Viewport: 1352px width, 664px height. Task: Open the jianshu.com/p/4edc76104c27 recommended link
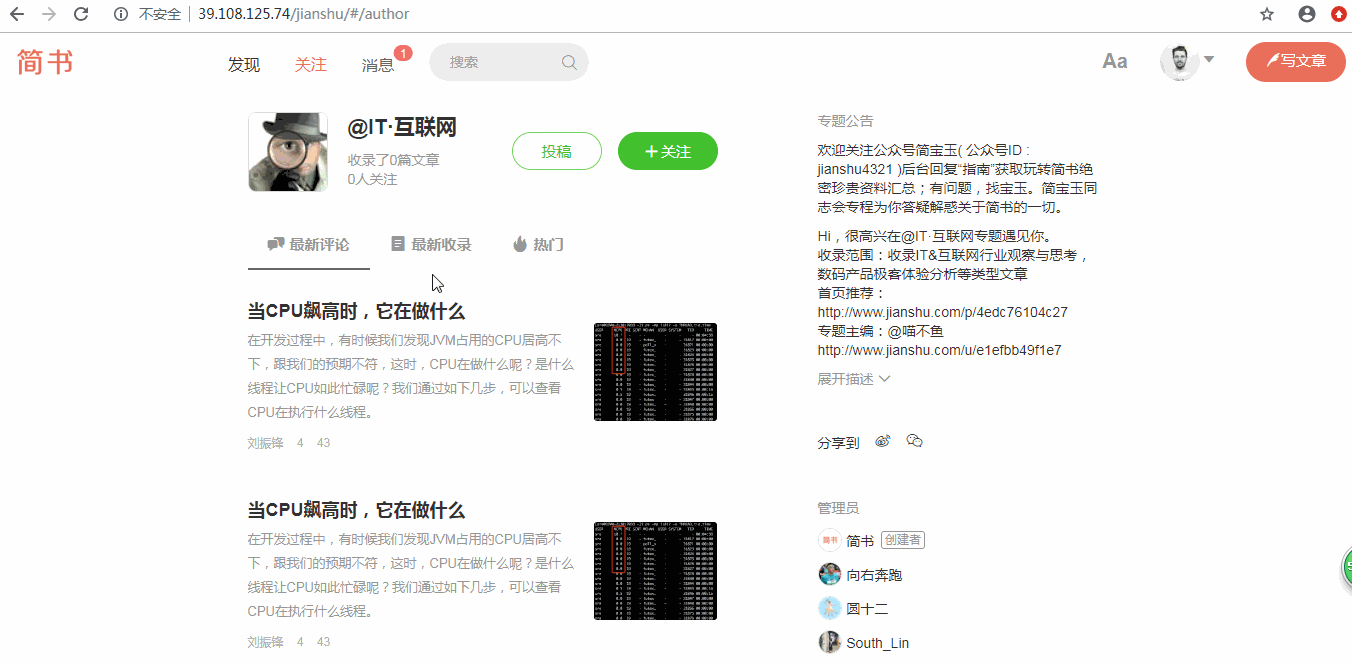(942, 312)
